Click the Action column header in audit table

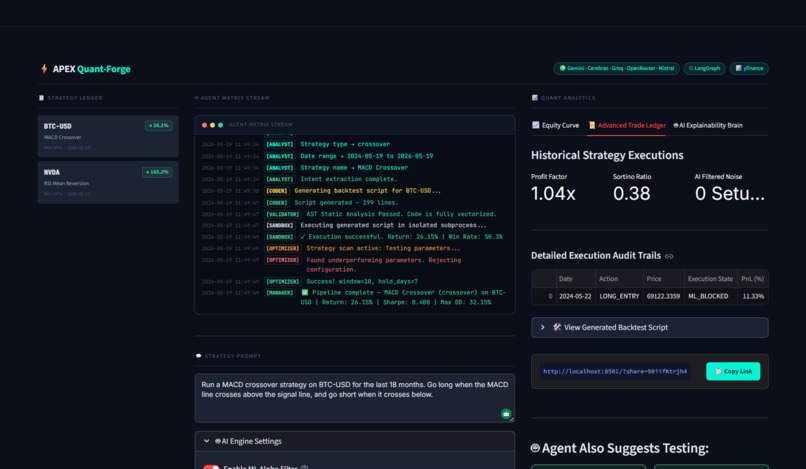click(619, 279)
